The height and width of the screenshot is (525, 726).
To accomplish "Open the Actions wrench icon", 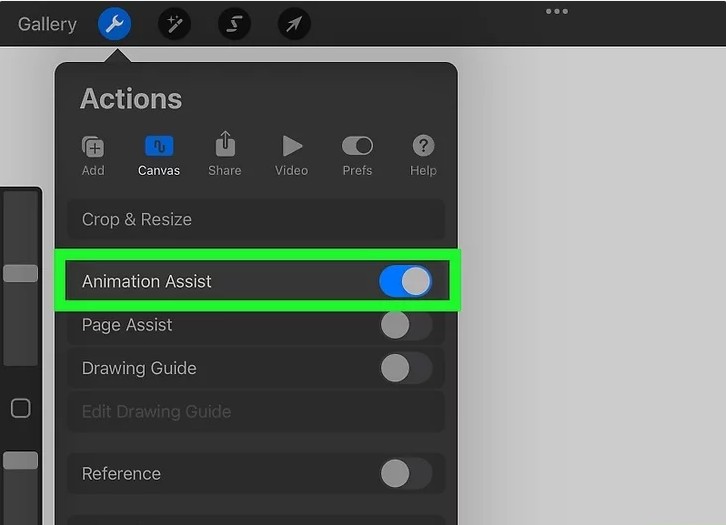I will 114,24.
